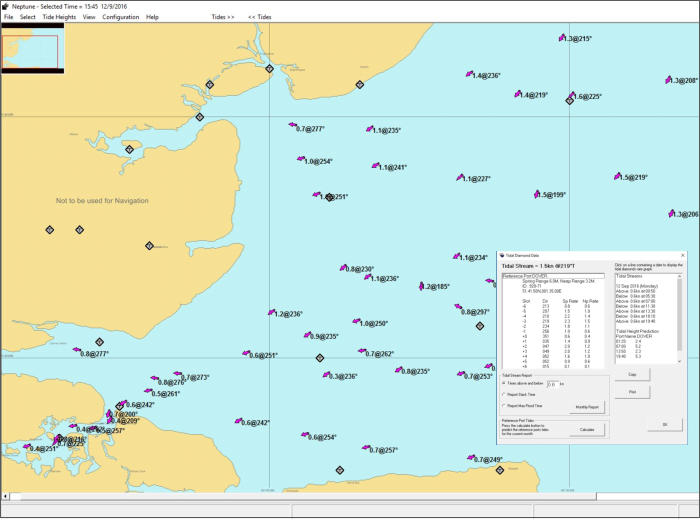Open the Select menu
Screen dimensions: 700x520
coord(27,17)
